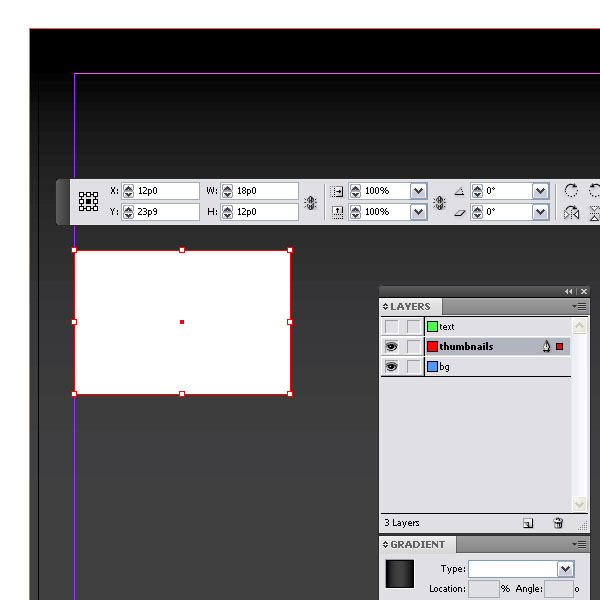Select the thumbnails layer name

(466, 346)
